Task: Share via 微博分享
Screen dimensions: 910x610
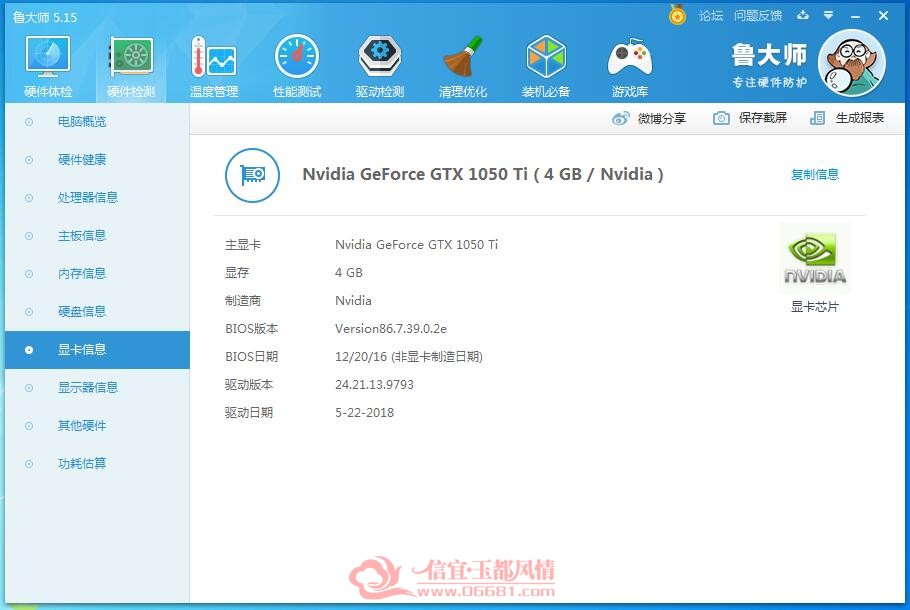Action: [x=649, y=118]
